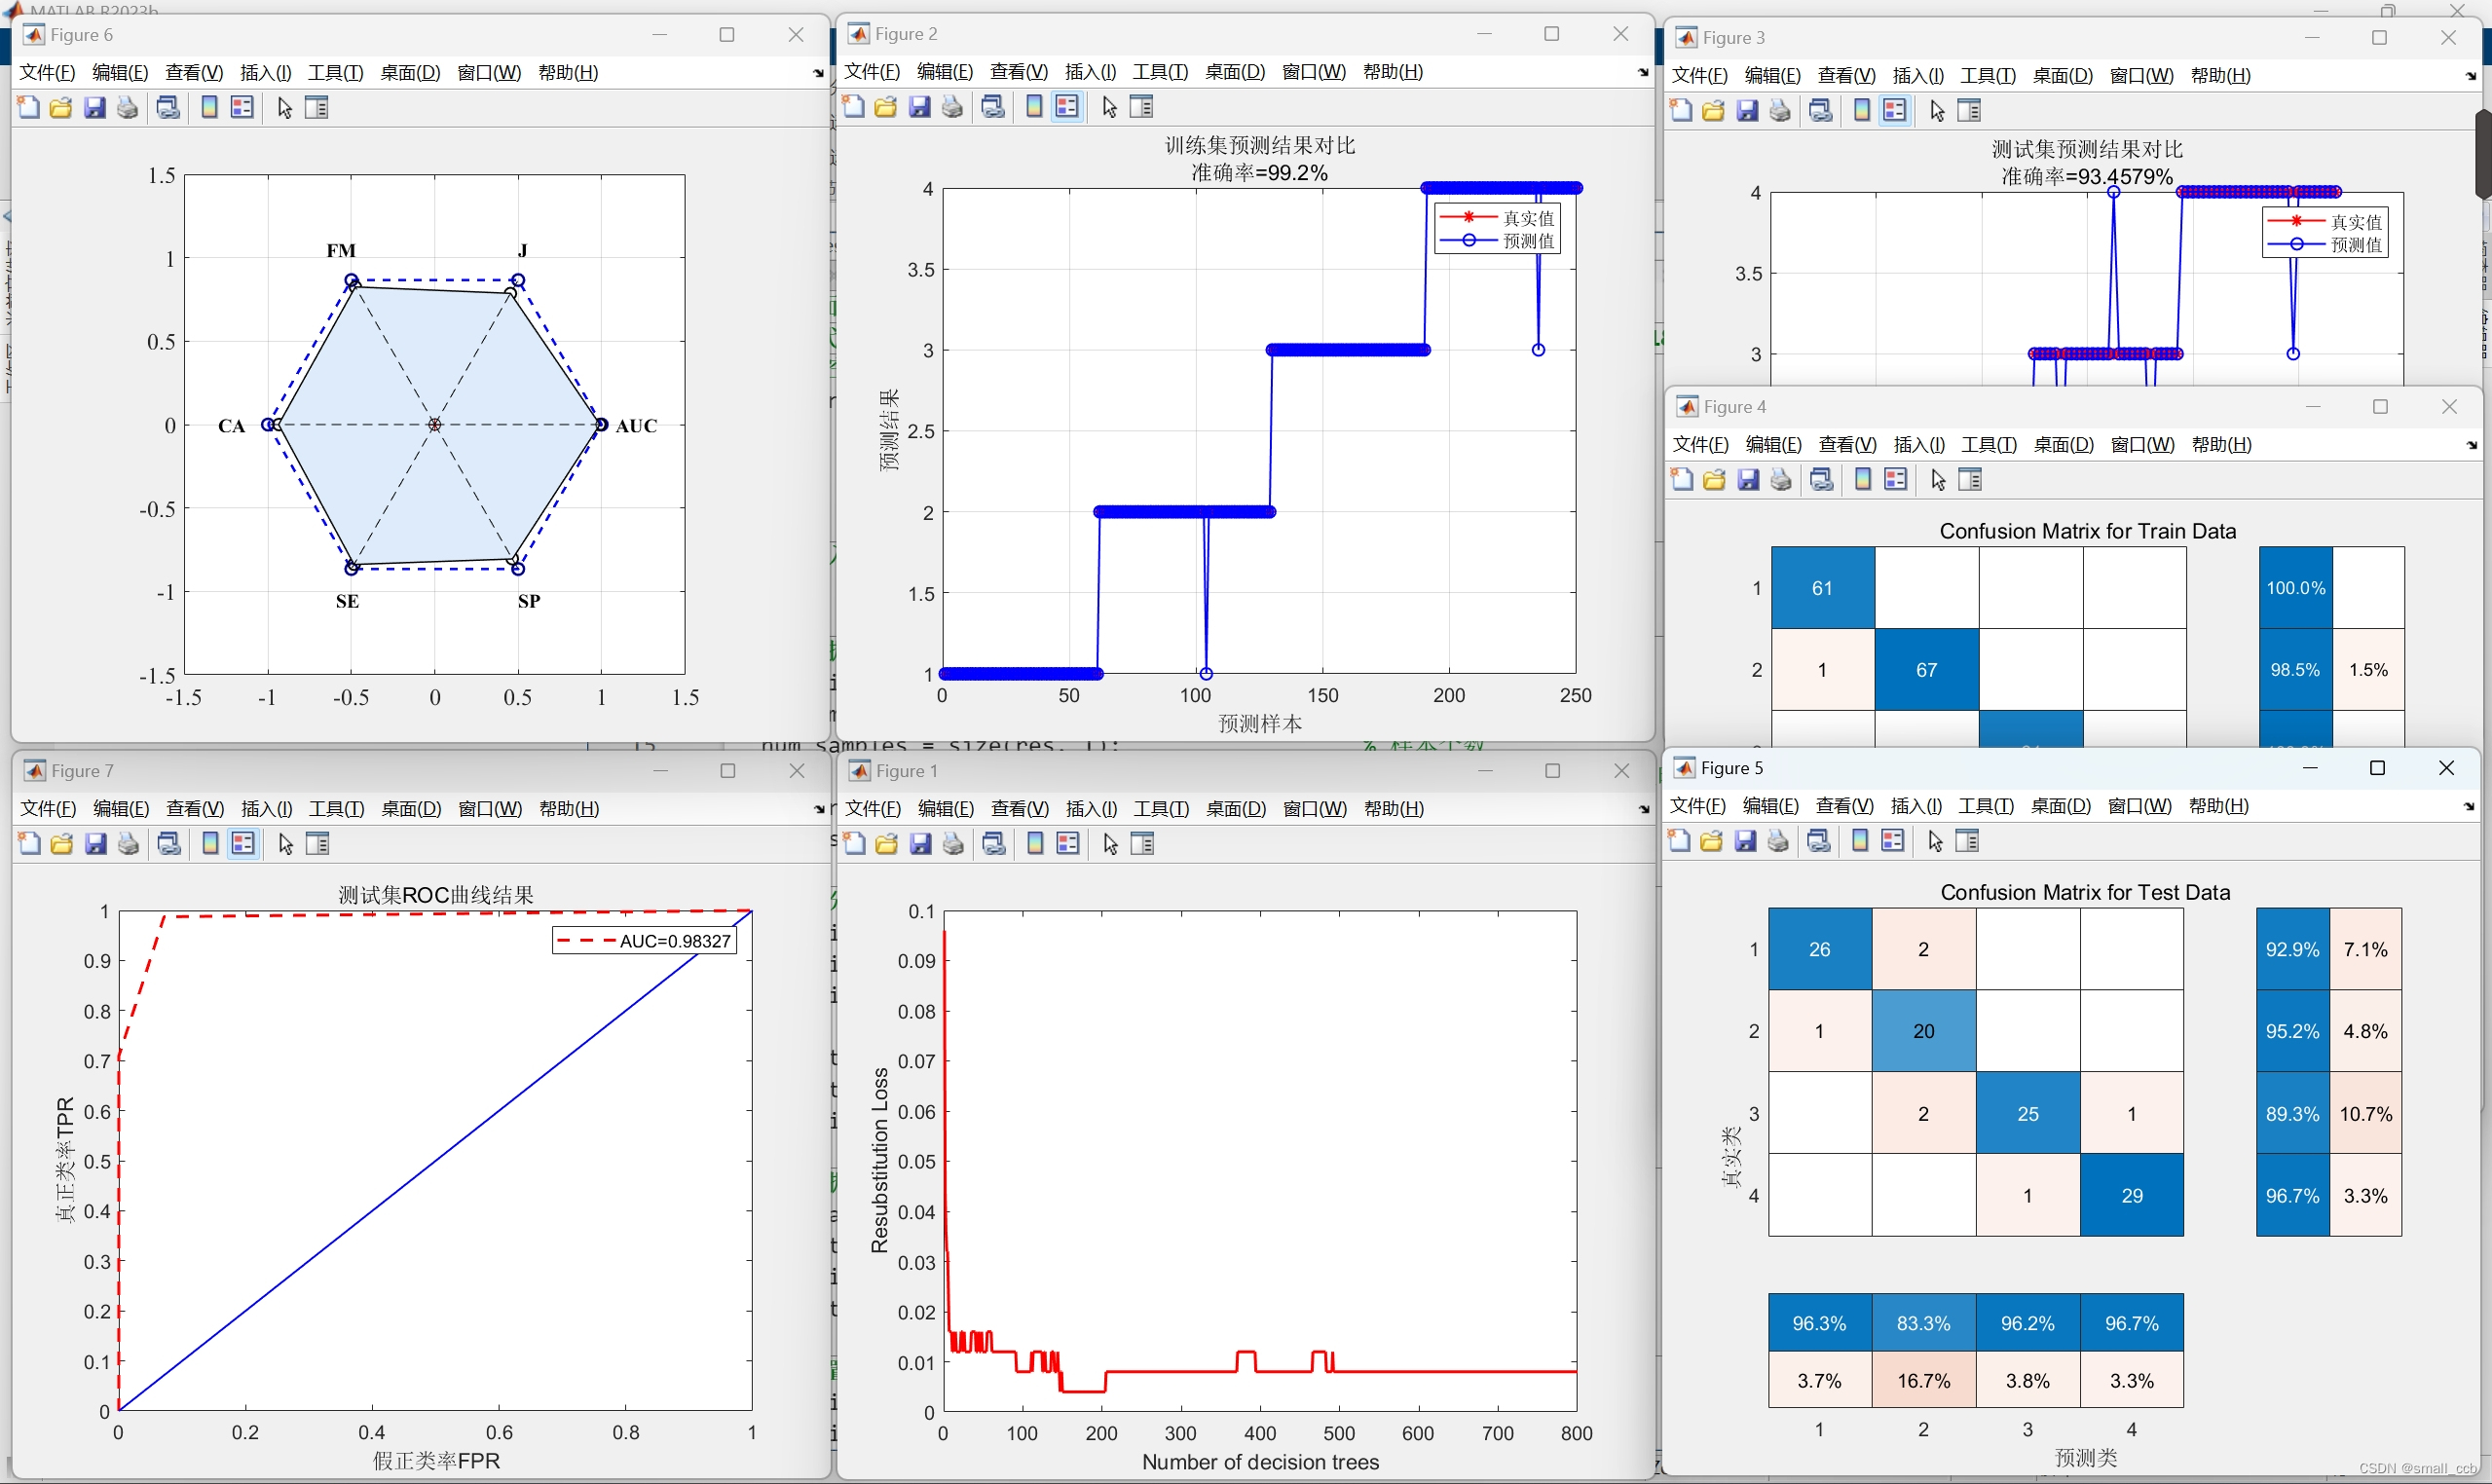Open 插入(I) menu in Figure 7
Viewport: 2492px width, 1484px height.
coord(266,809)
